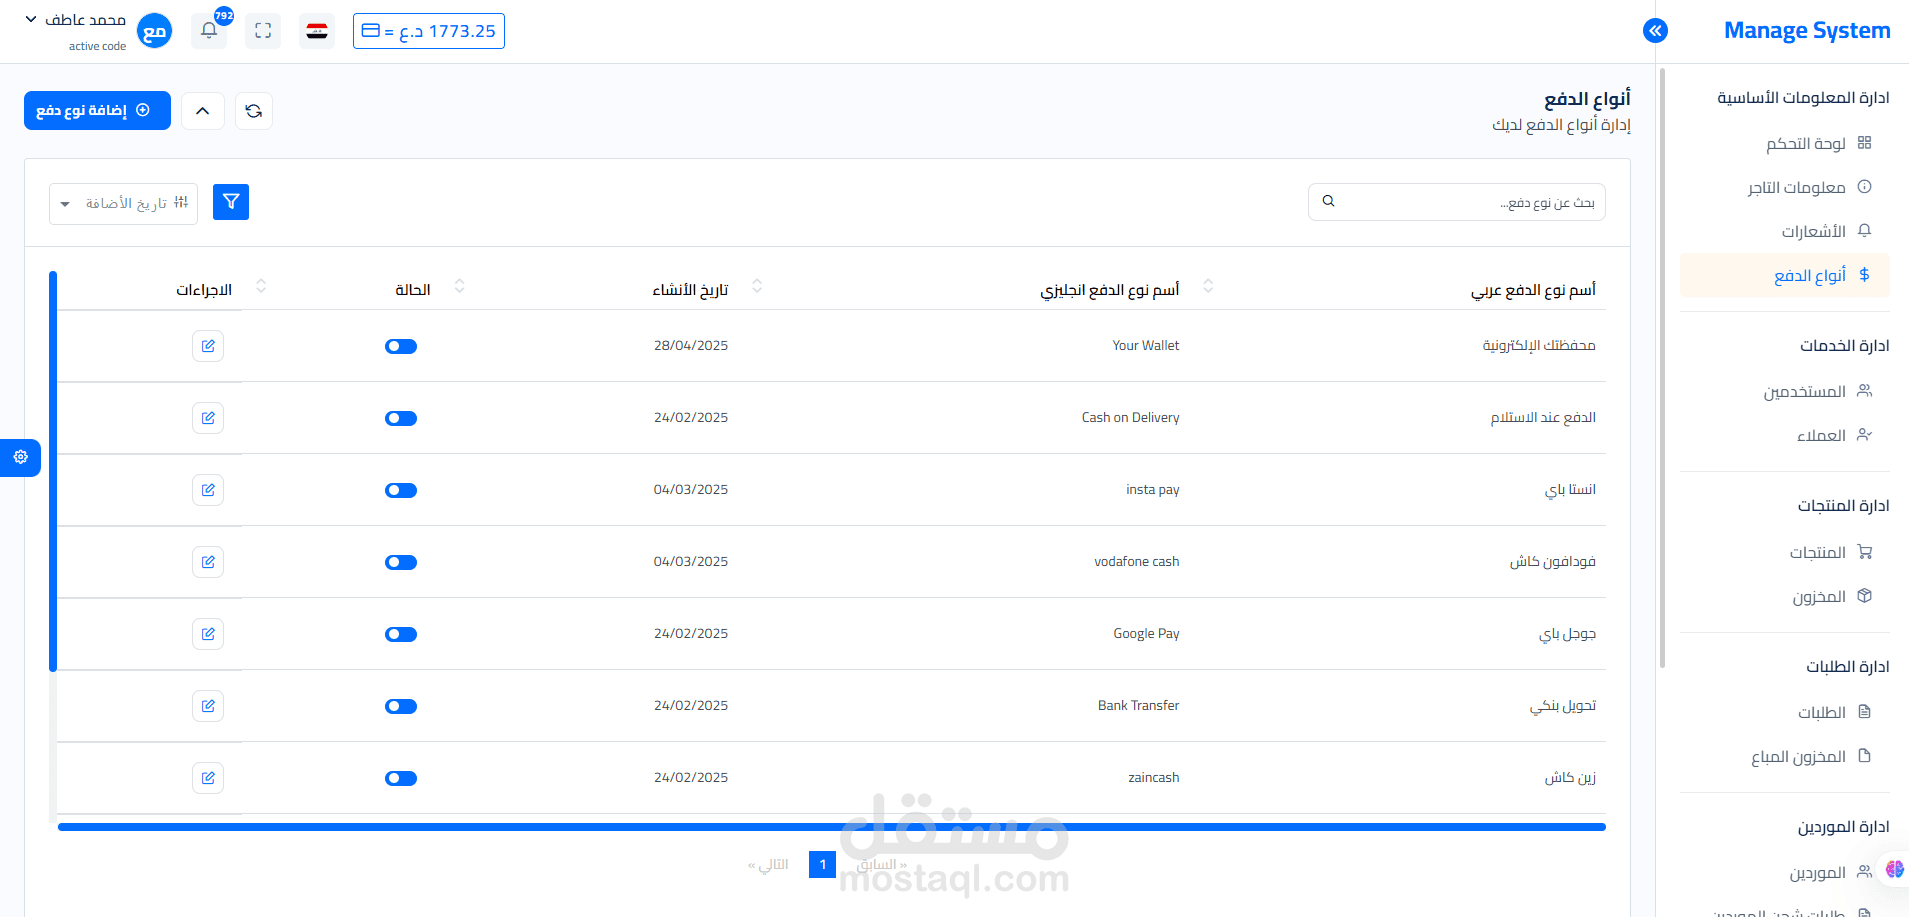Refresh the payment types list

pos(253,110)
